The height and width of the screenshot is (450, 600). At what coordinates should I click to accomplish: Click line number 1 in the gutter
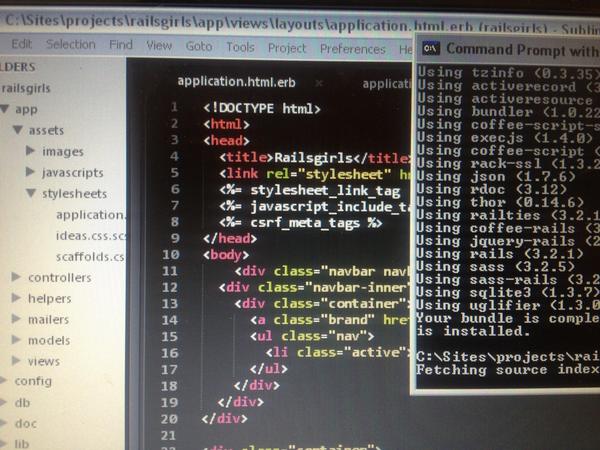[x=174, y=107]
